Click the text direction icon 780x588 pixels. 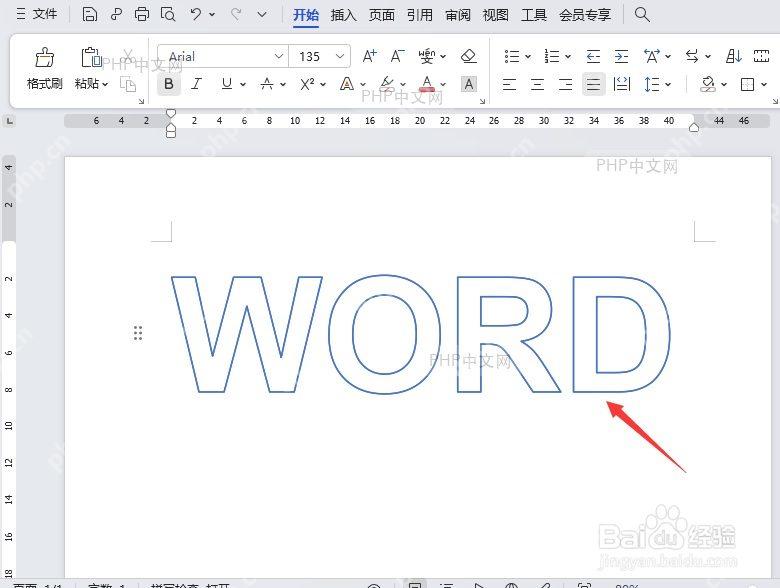coord(692,56)
